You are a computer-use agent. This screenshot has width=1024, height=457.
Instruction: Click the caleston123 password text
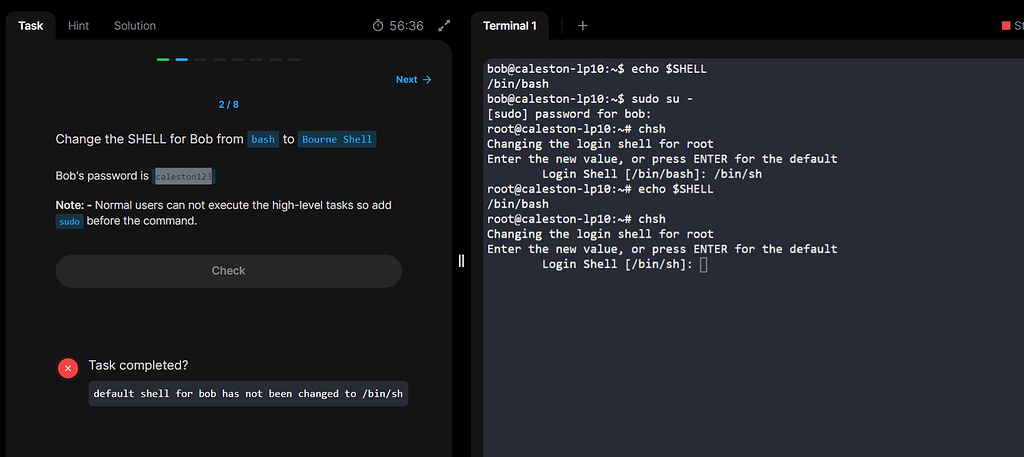tap(184, 176)
